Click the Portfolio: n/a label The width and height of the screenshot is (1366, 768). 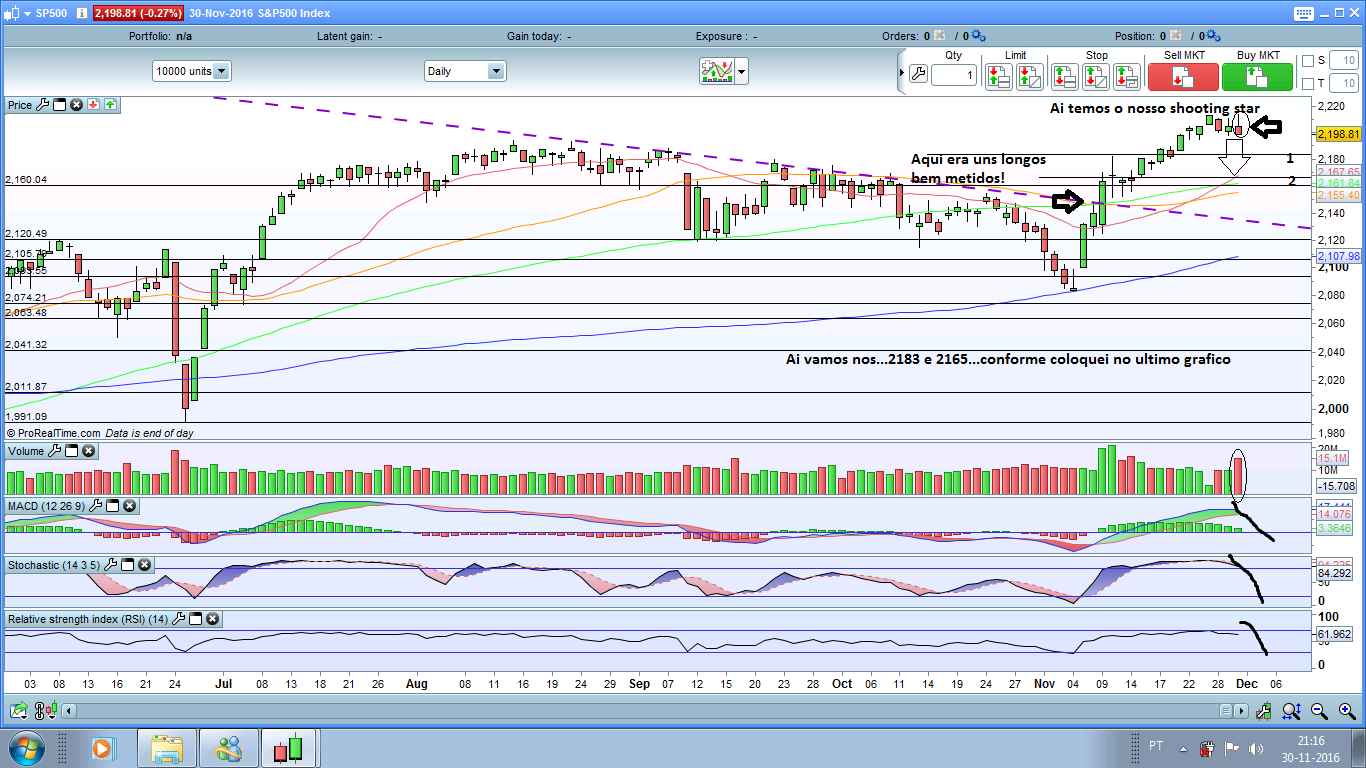click(x=161, y=36)
